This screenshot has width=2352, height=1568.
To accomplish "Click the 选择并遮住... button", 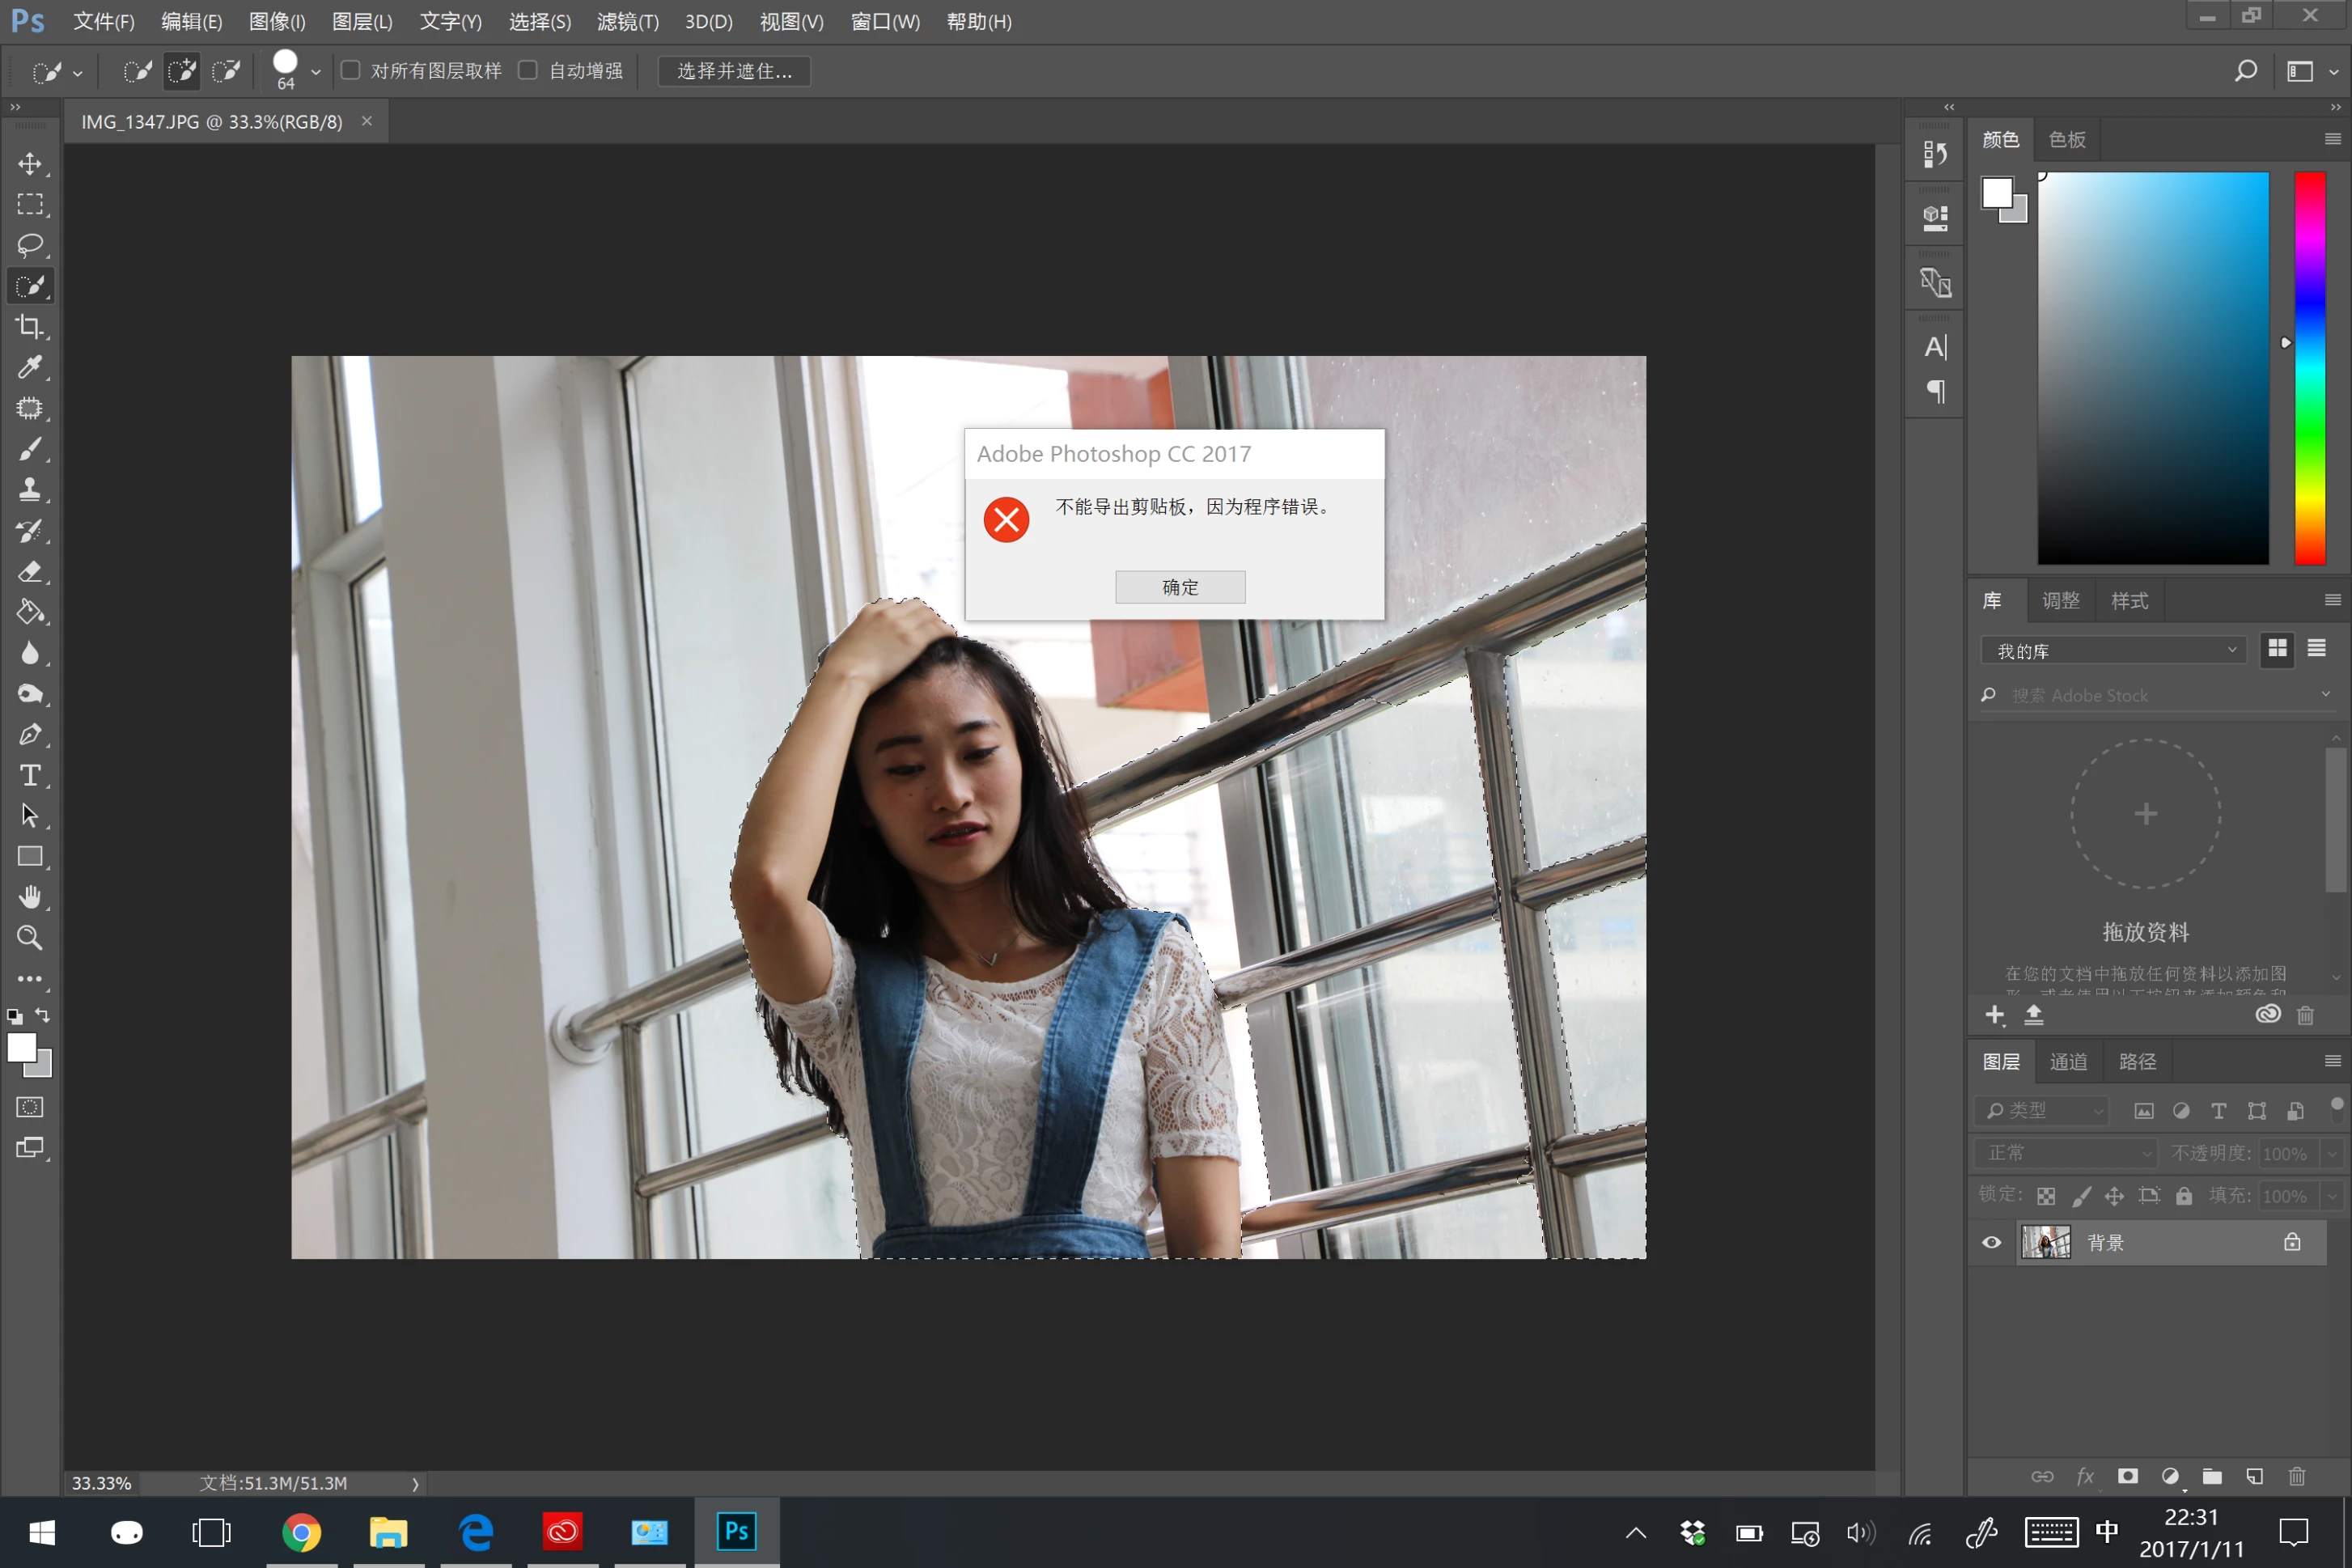I will 734,71.
